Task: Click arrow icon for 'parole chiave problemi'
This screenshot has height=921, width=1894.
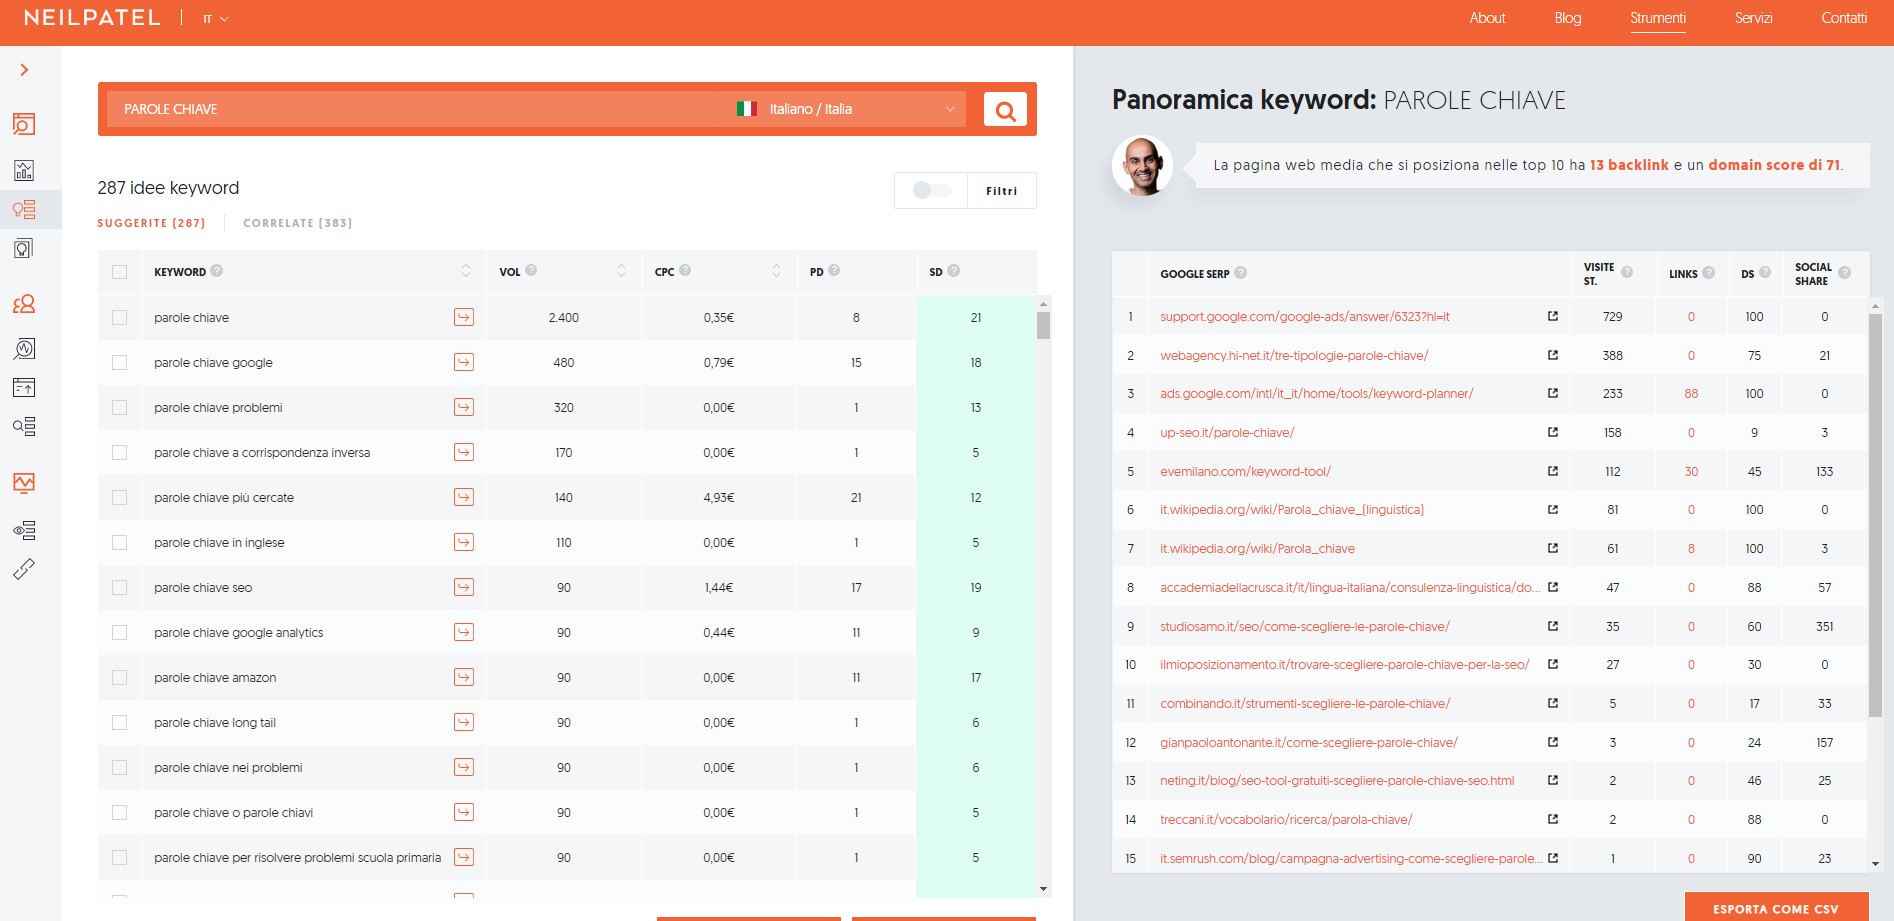Action: (x=464, y=407)
